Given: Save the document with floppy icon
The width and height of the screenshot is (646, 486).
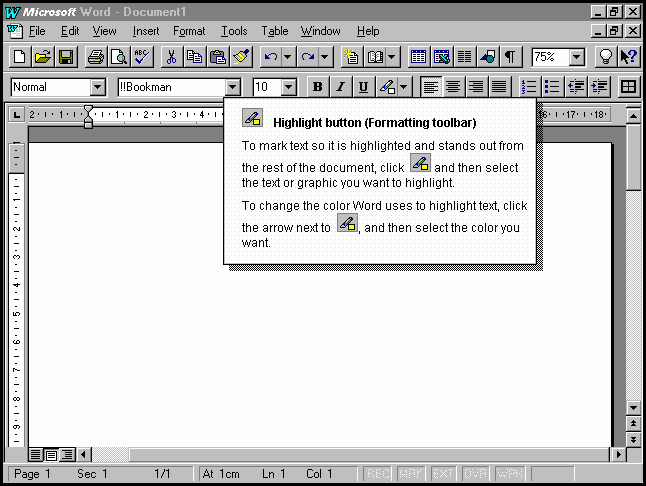Looking at the screenshot, I should pos(66,56).
